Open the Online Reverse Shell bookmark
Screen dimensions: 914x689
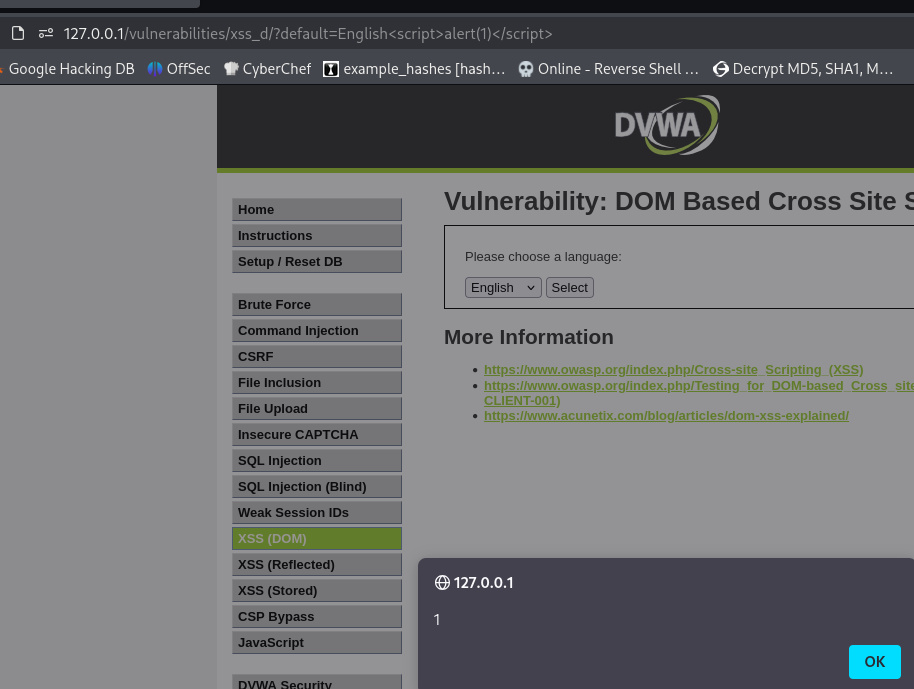click(x=608, y=69)
